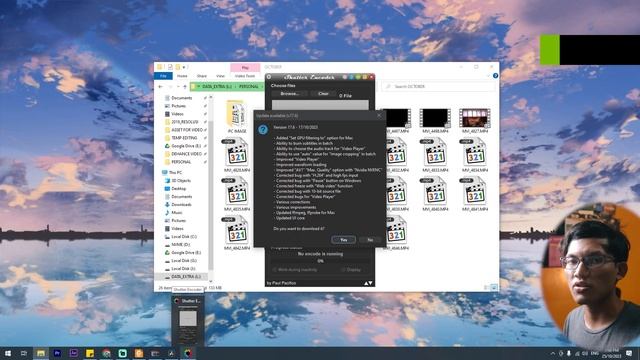Click Explorer Back arrow

coord(160,87)
